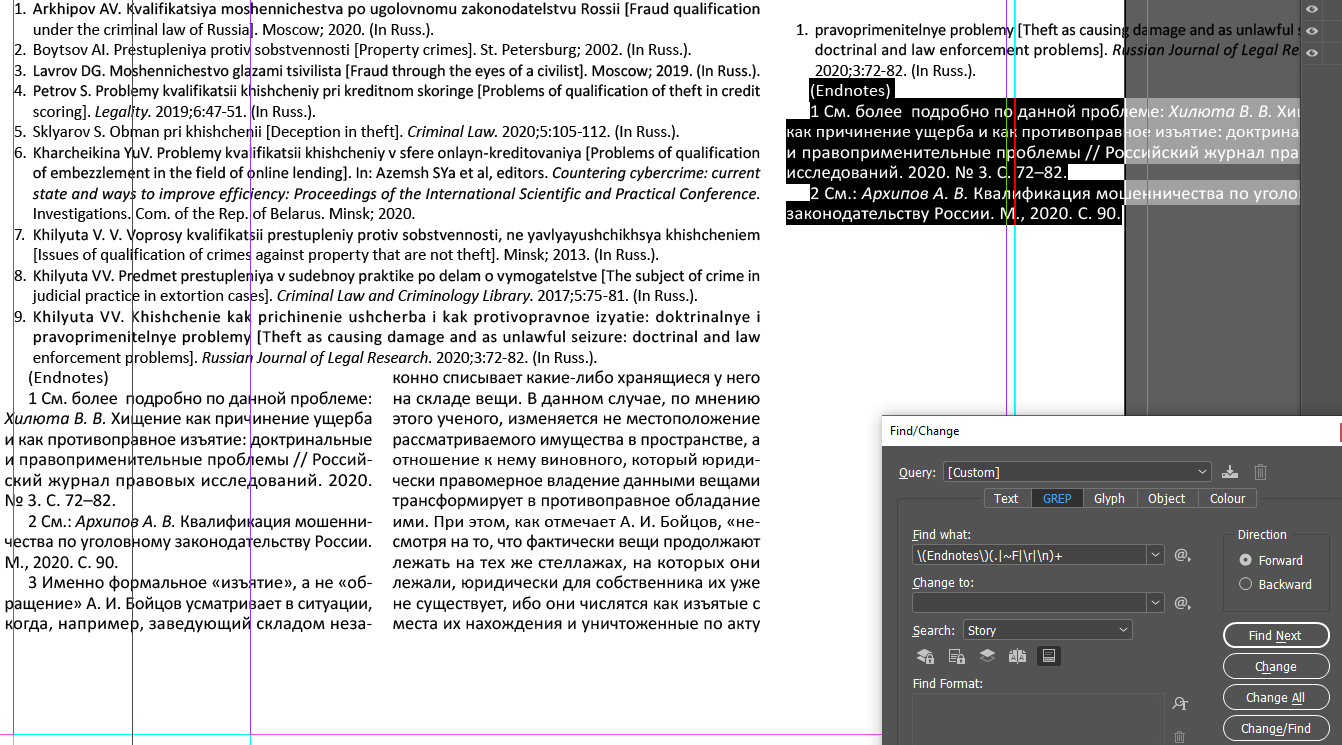Viewport: 1342px width, 745px height.
Task: Switch to the Colour tab
Action: 1228,498
